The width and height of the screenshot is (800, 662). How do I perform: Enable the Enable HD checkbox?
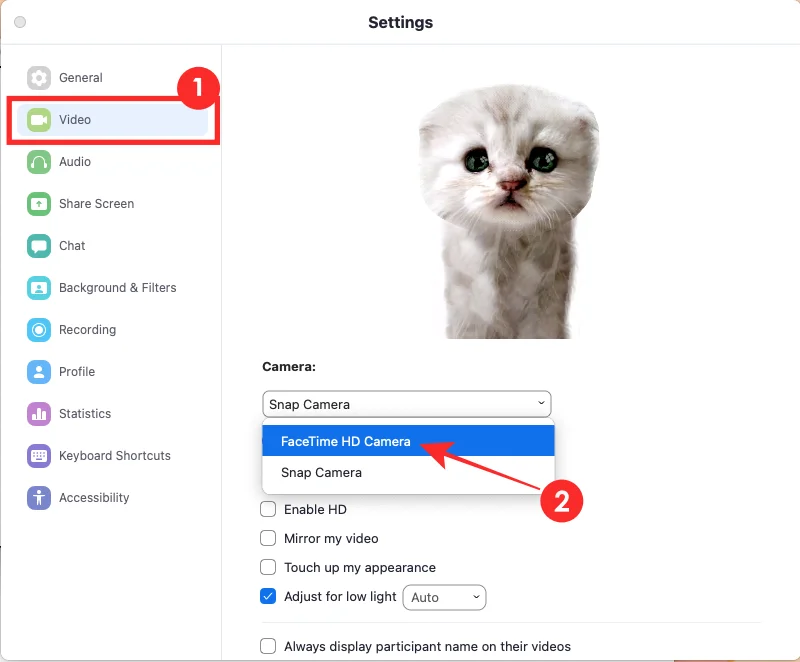coord(268,509)
